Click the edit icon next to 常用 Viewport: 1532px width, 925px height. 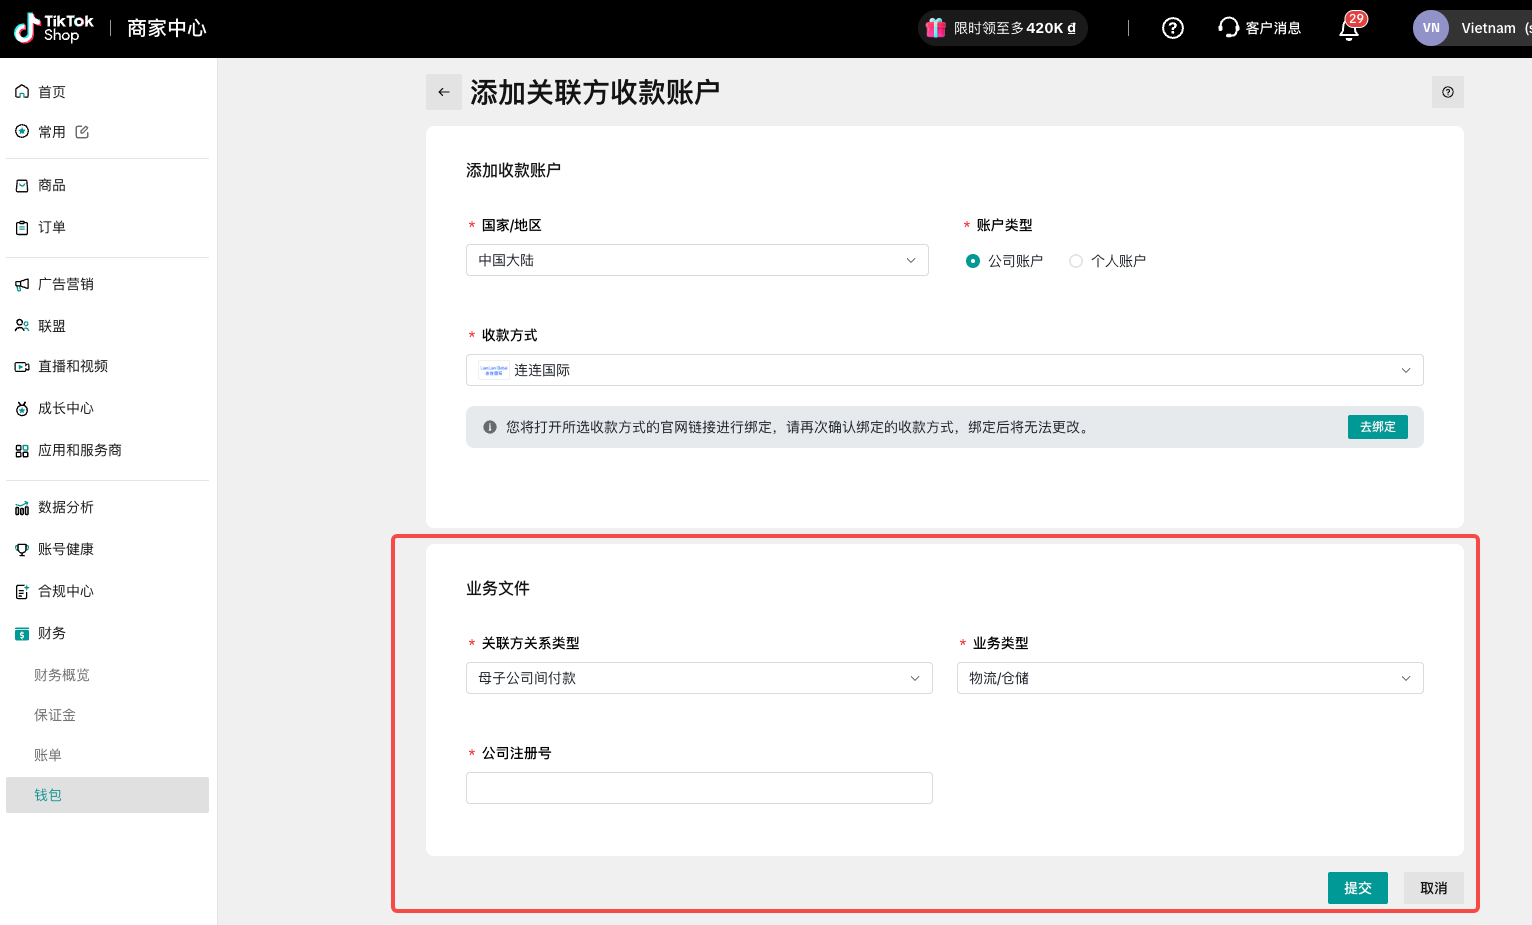coord(82,132)
